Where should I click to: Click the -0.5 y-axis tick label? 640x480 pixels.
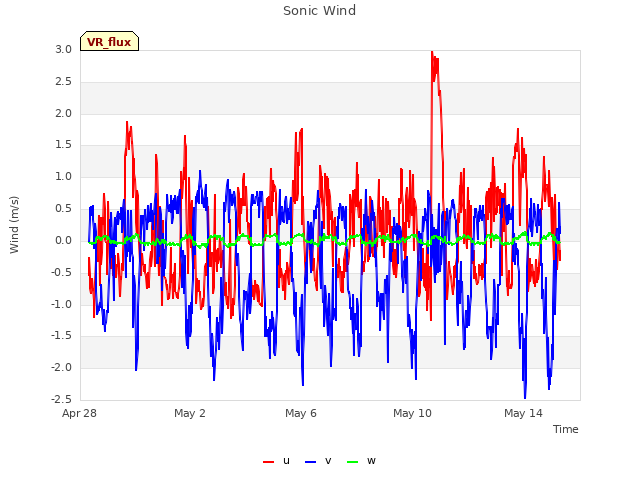click(x=62, y=272)
